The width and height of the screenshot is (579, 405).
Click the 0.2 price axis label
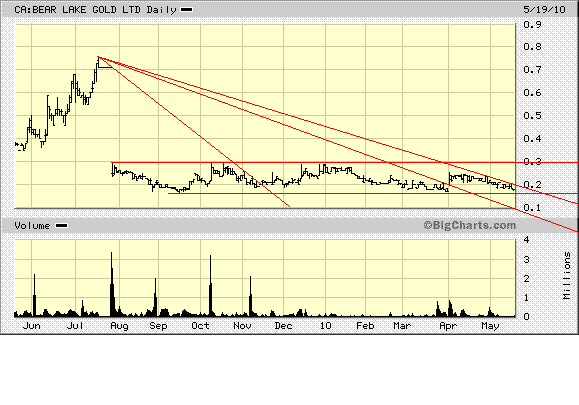click(532, 185)
